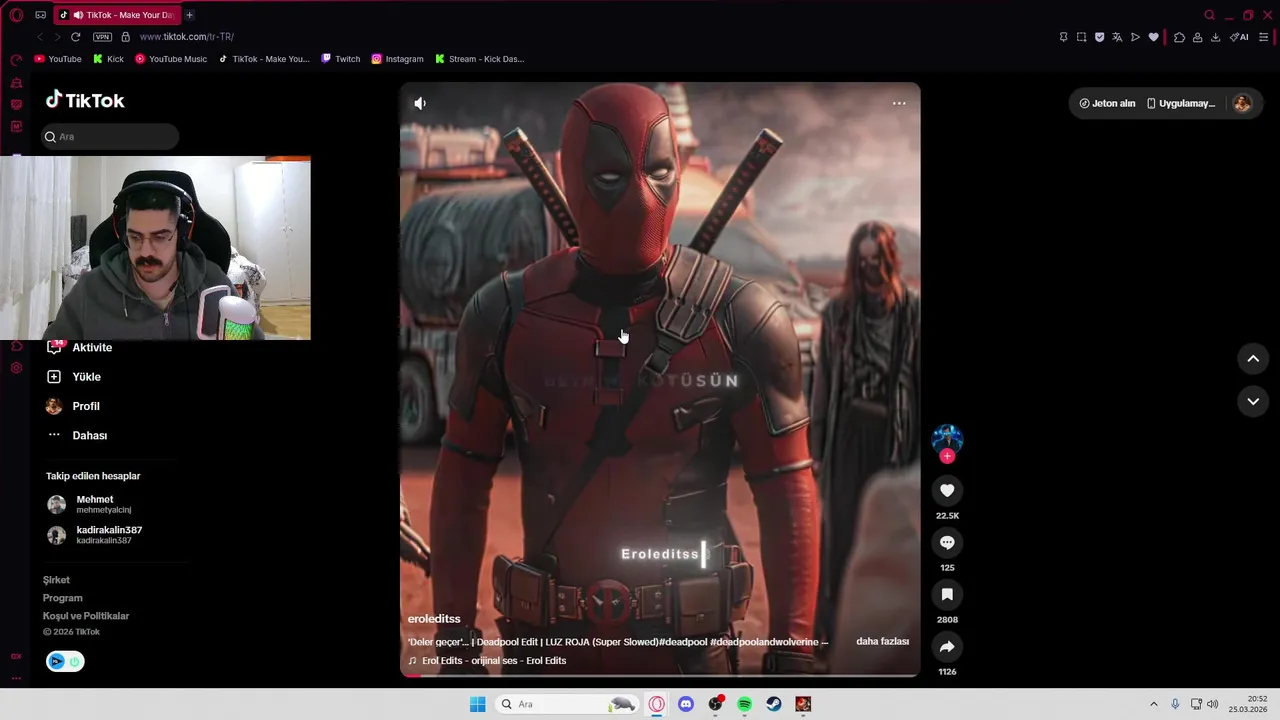
Task: Open eroleditss creator avatar
Action: (x=947, y=438)
